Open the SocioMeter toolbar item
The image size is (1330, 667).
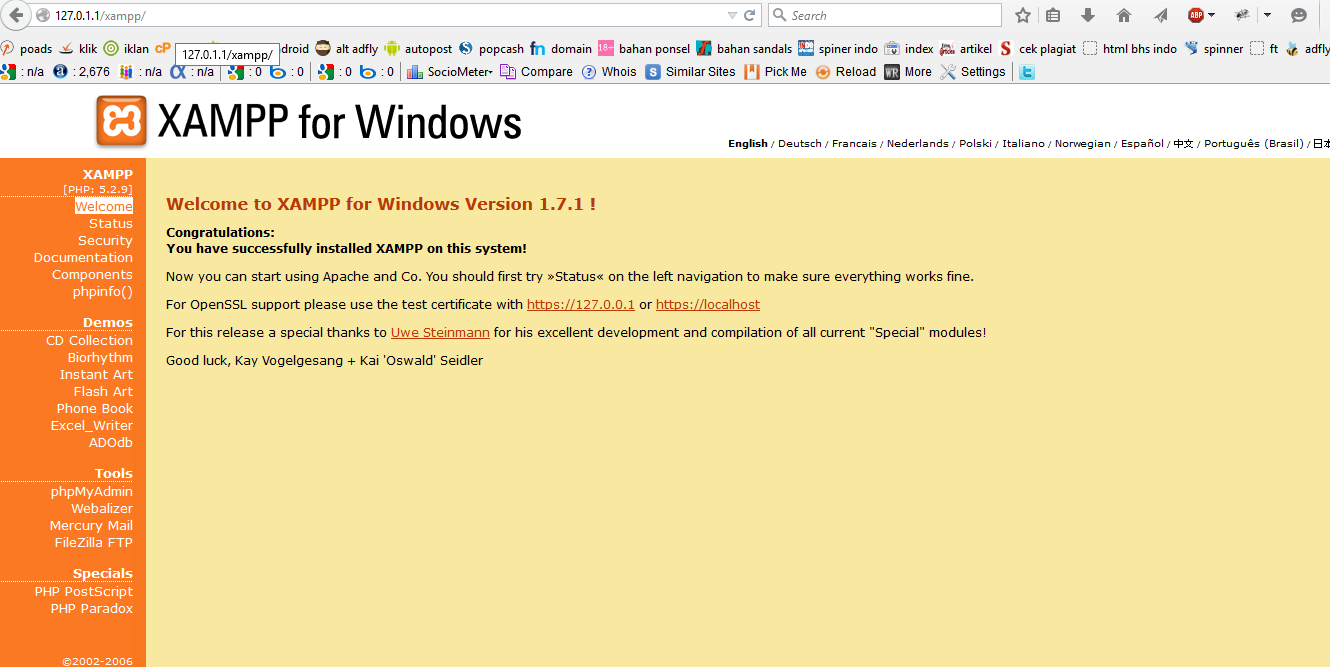[449, 72]
